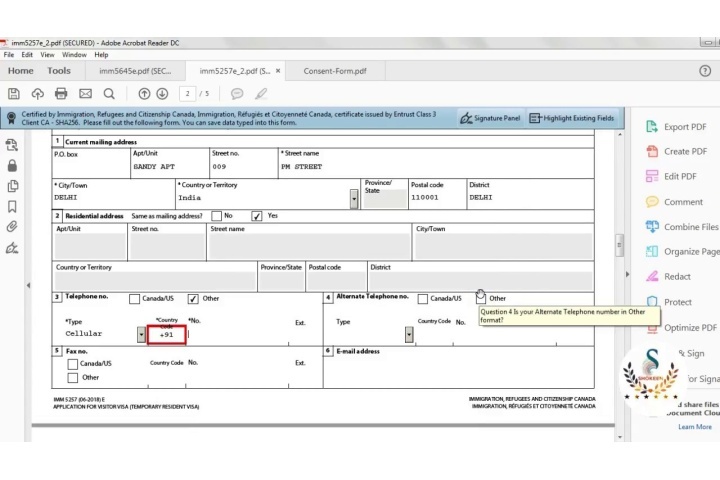Check Other for Fax no.
The image size is (720, 480).
(73, 378)
